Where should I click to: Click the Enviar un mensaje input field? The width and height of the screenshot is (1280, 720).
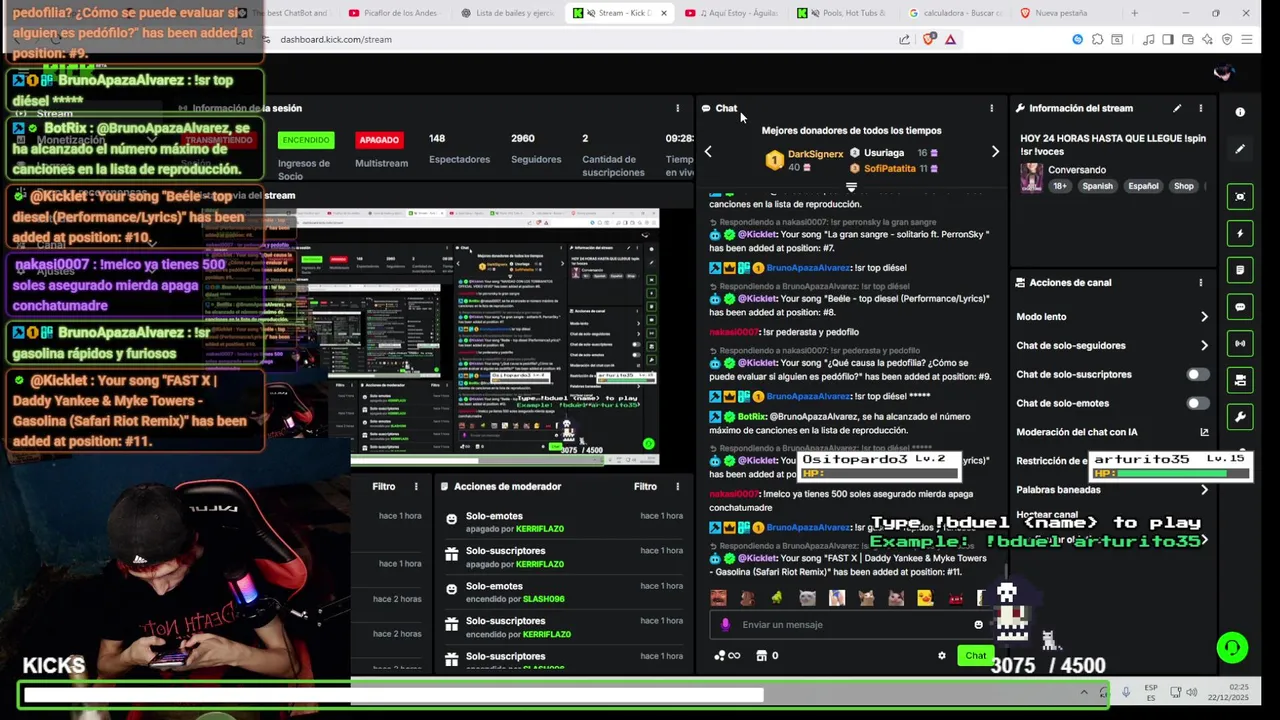point(852,625)
